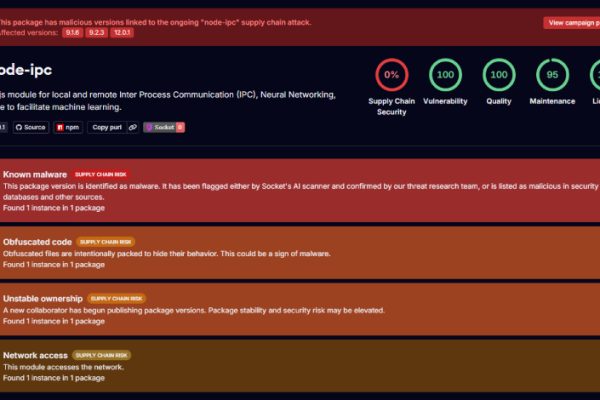Select affected version 12.0.1 badge
Screen dimensions: 600x400
click(122, 33)
